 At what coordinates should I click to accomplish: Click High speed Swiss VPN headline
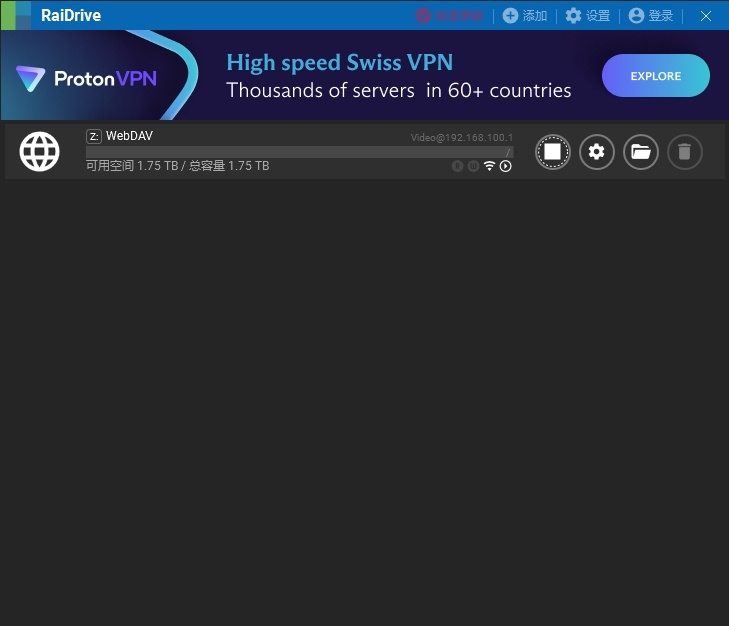[339, 62]
